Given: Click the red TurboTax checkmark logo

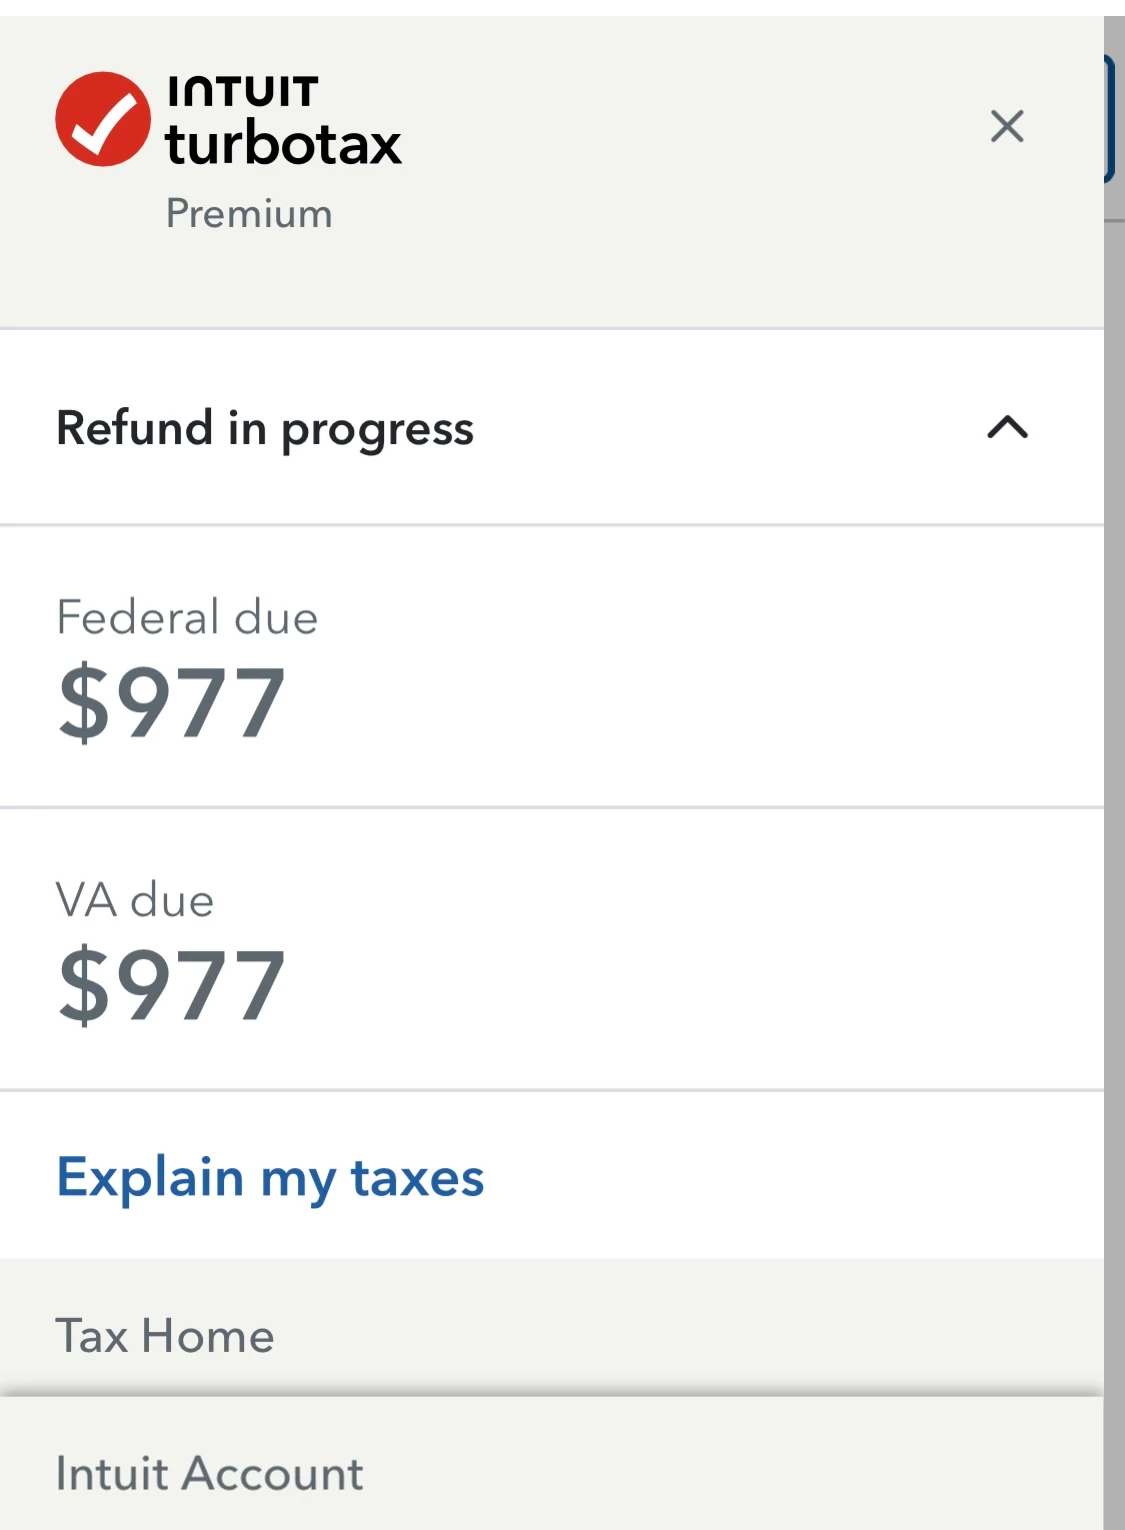Looking at the screenshot, I should point(102,119).
